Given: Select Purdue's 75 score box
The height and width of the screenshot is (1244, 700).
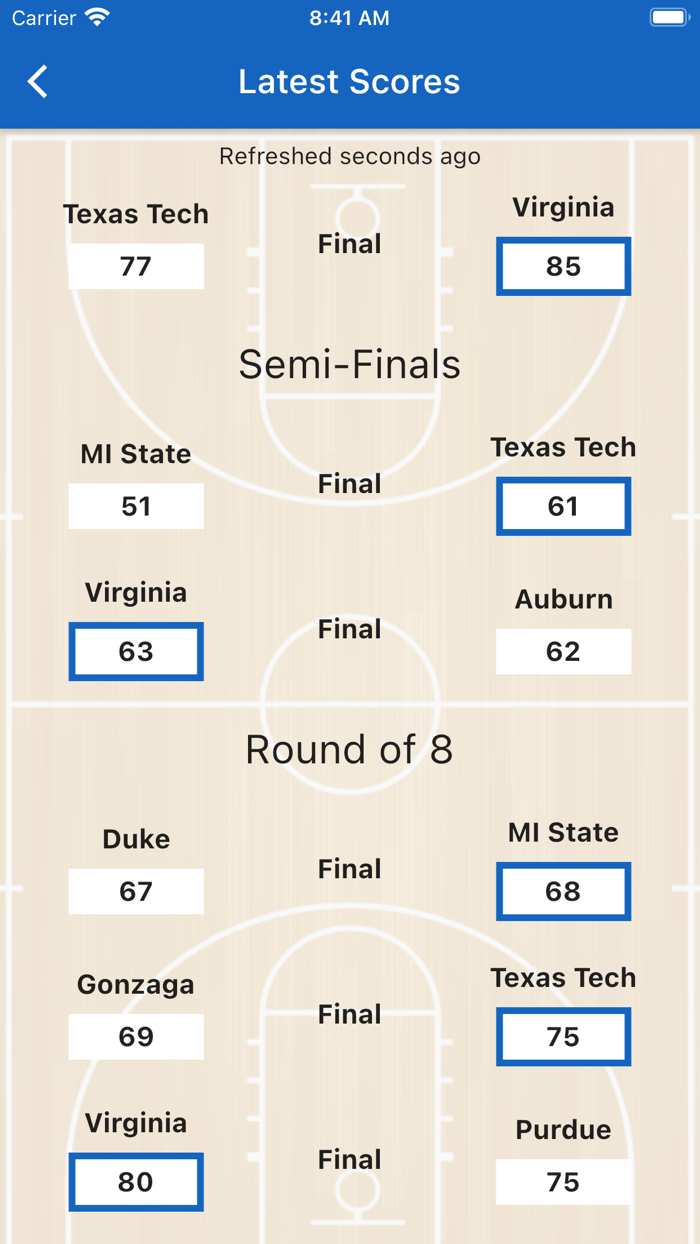Looking at the screenshot, I should click(563, 1182).
